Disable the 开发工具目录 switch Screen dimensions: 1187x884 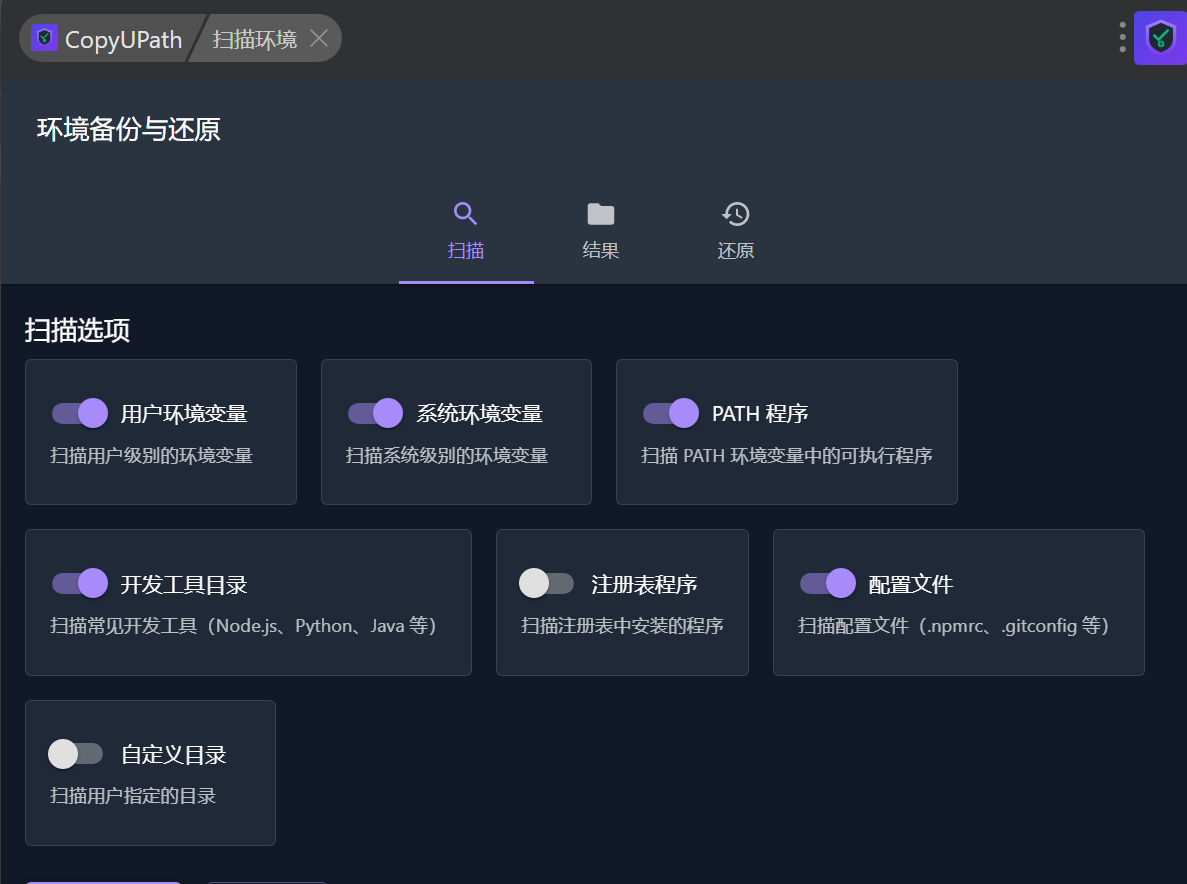point(80,583)
